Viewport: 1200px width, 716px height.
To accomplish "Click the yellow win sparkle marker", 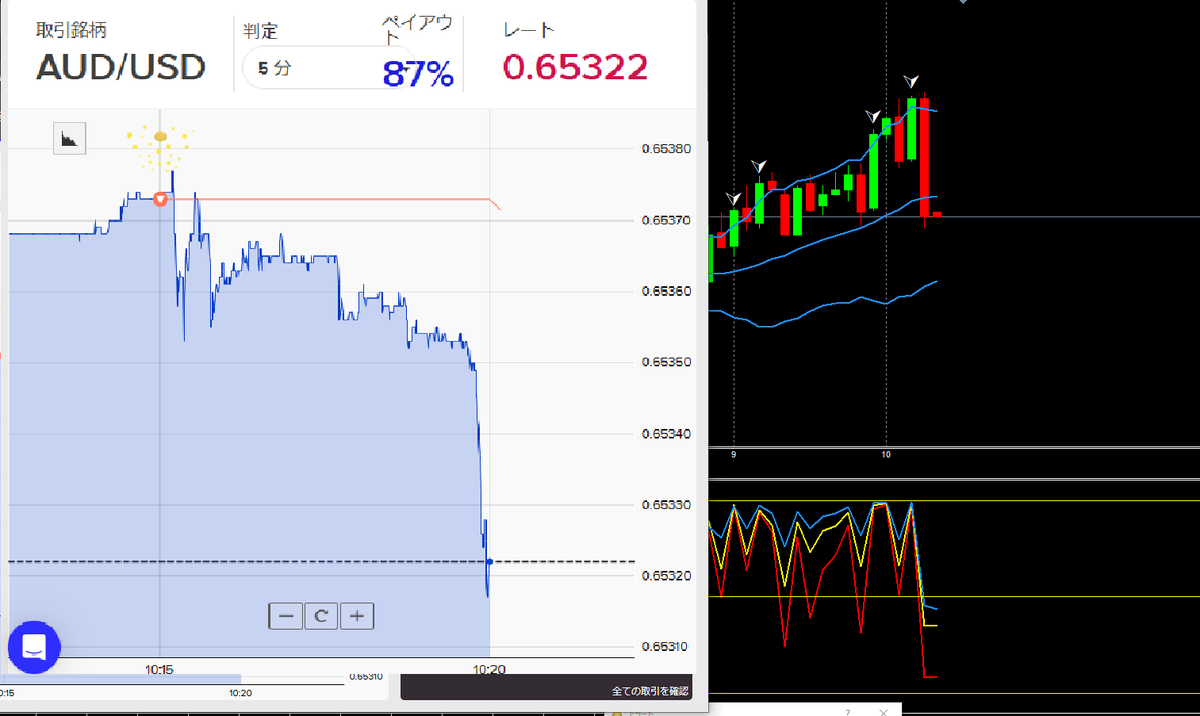I will click(160, 148).
